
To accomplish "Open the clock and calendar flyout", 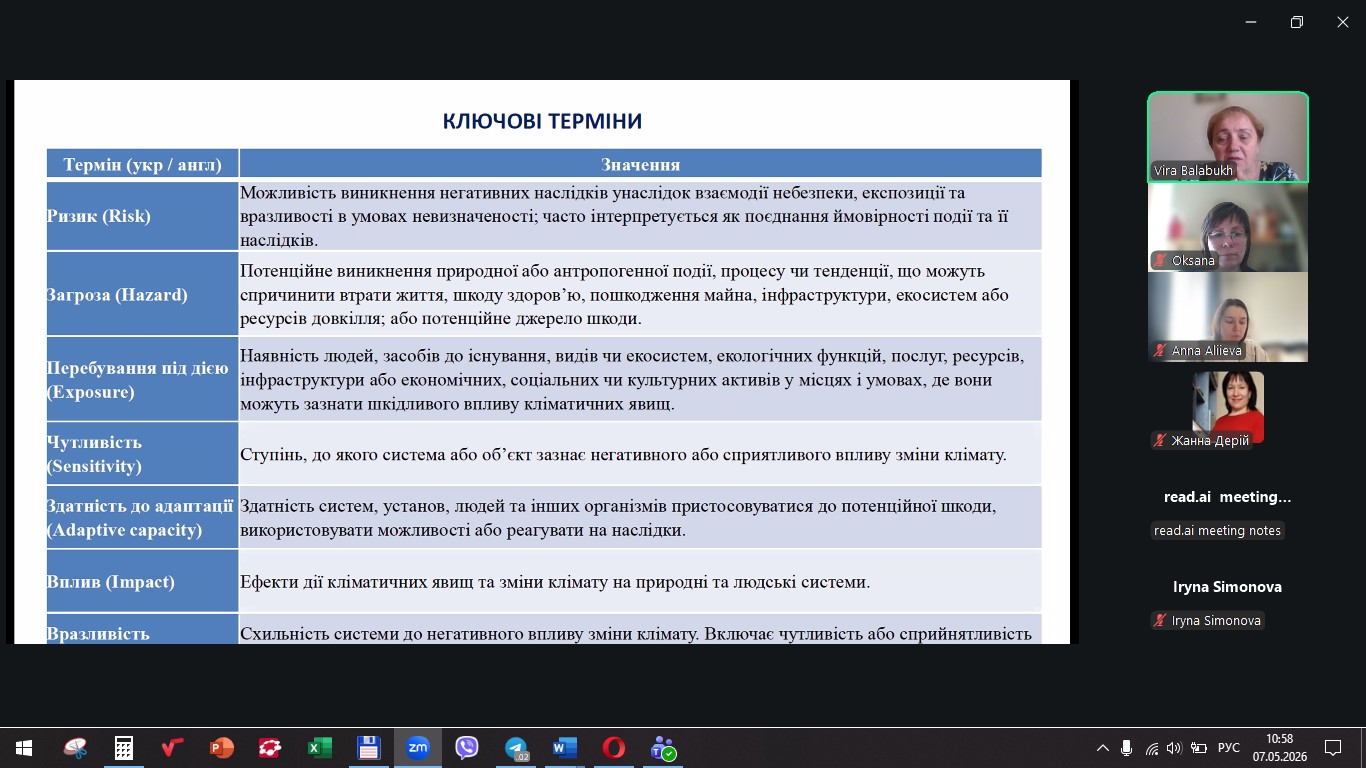I will [x=1278, y=748].
